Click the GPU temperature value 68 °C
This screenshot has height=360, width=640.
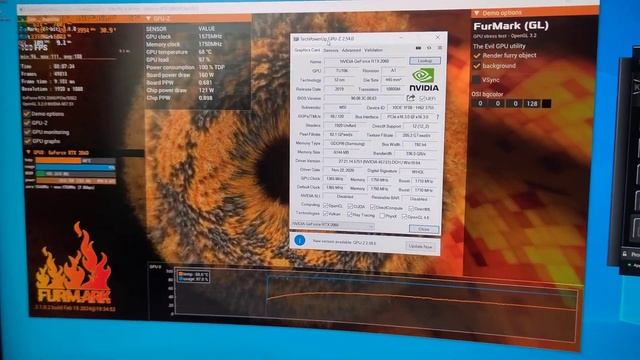(x=205, y=52)
